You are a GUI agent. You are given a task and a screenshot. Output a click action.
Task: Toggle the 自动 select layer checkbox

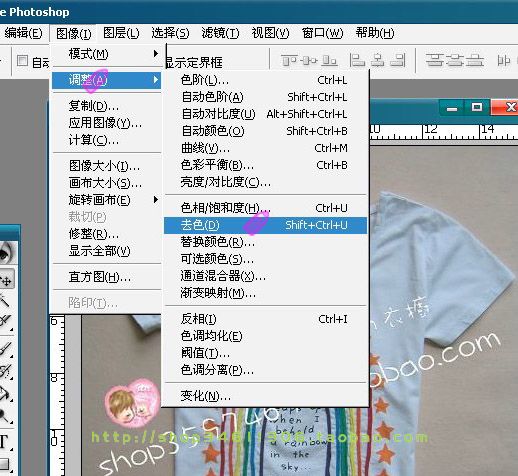pos(22,61)
